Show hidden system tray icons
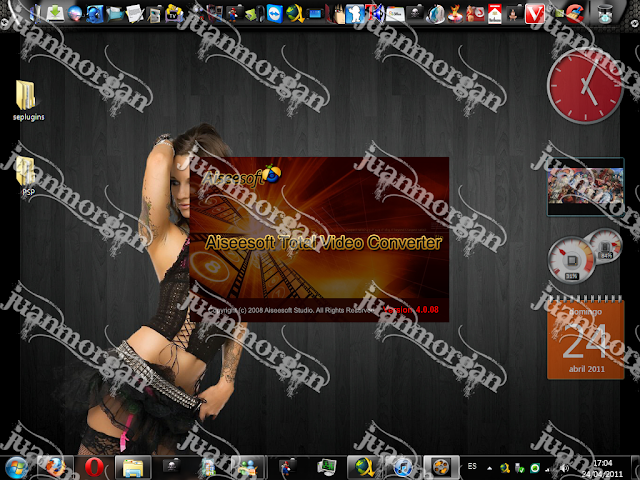The height and width of the screenshot is (480, 640). click(489, 468)
